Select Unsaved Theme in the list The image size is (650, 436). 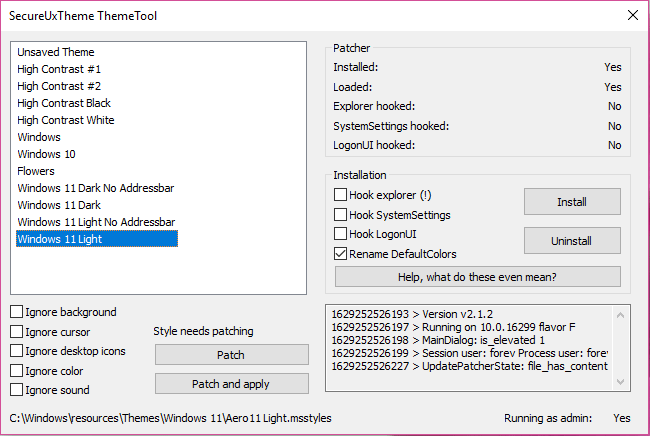(x=56, y=52)
